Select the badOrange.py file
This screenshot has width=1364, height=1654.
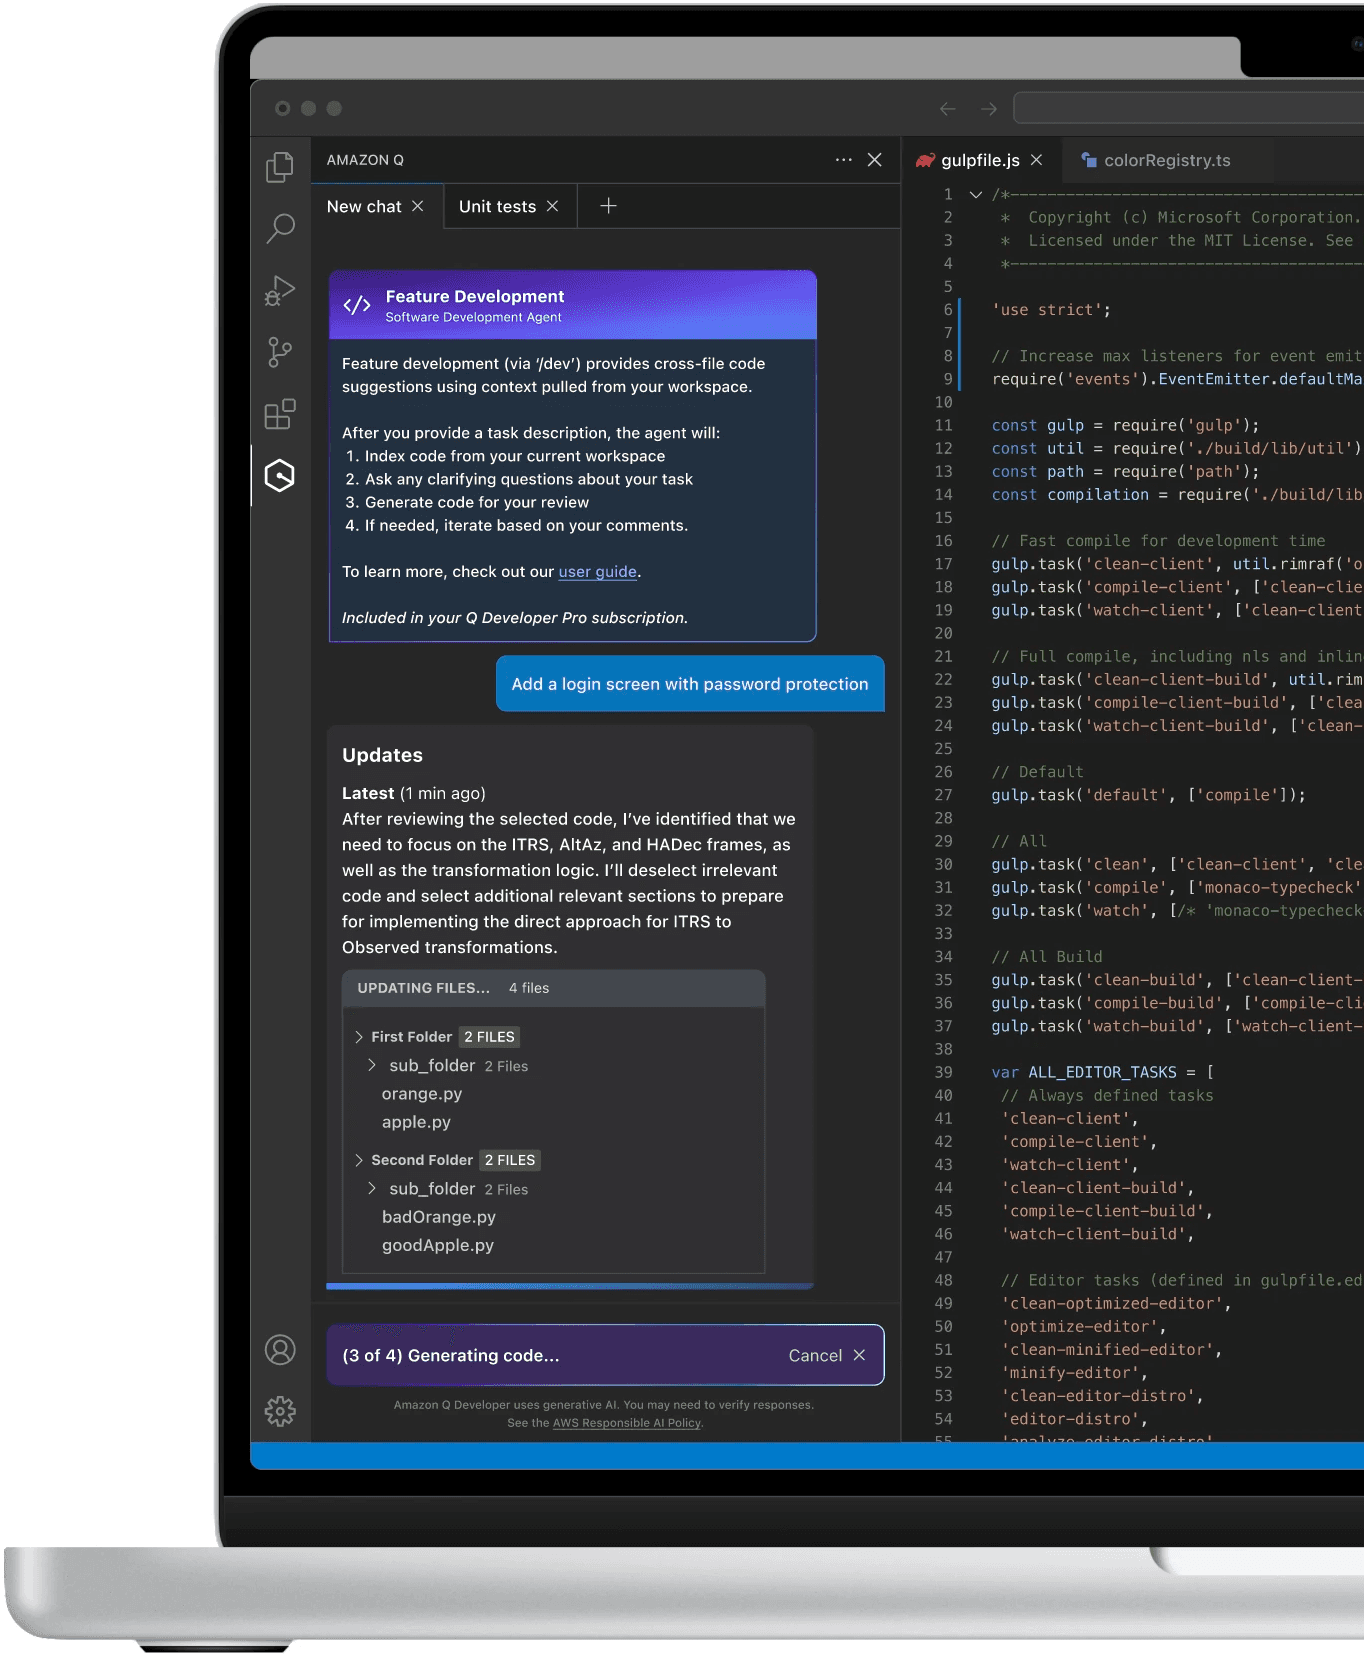[x=439, y=1217]
